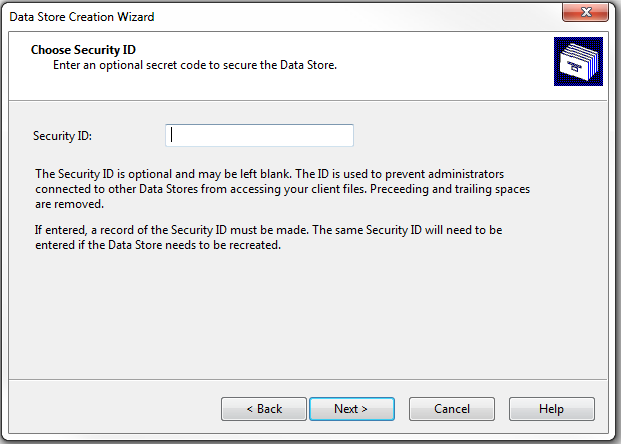Proceed with the Next > button
Viewport: 621px width, 444px height.
click(x=352, y=409)
